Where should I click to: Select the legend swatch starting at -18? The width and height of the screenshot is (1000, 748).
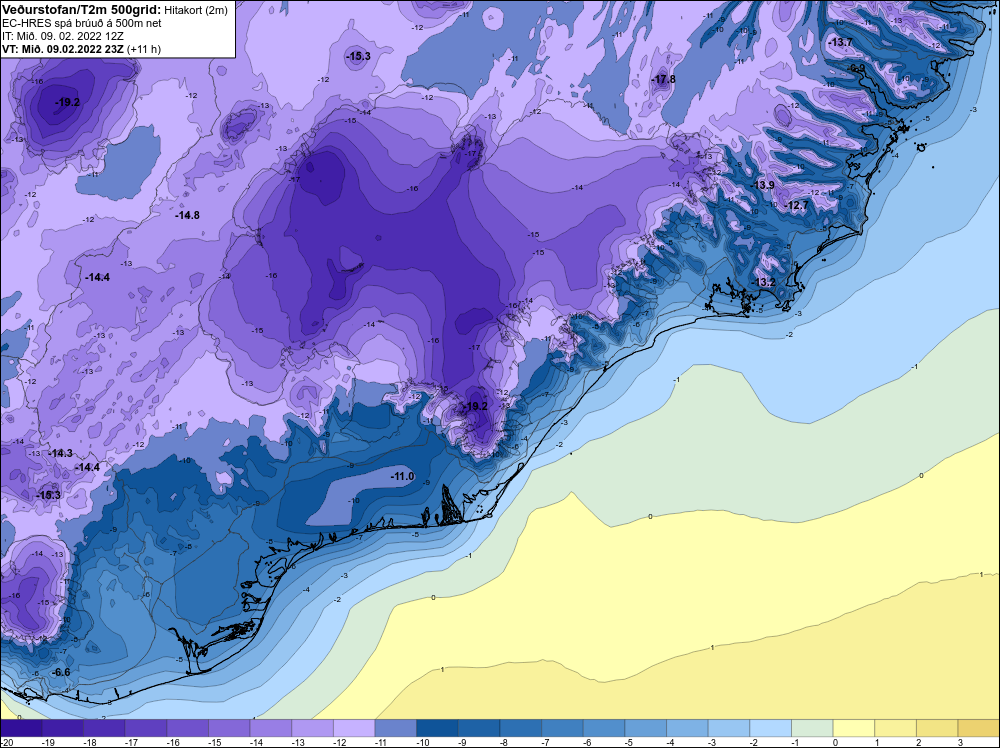pyautogui.click(x=105, y=728)
